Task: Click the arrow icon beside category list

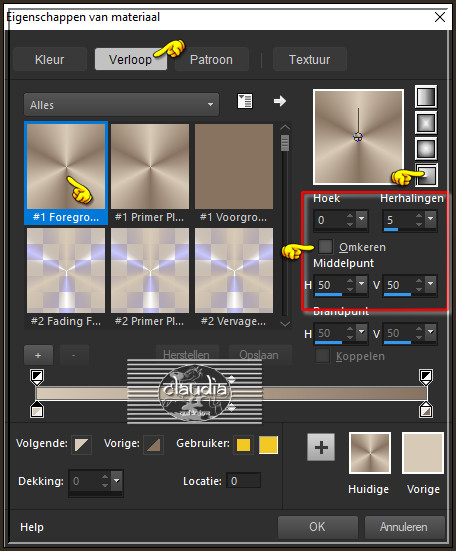Action: (x=280, y=101)
